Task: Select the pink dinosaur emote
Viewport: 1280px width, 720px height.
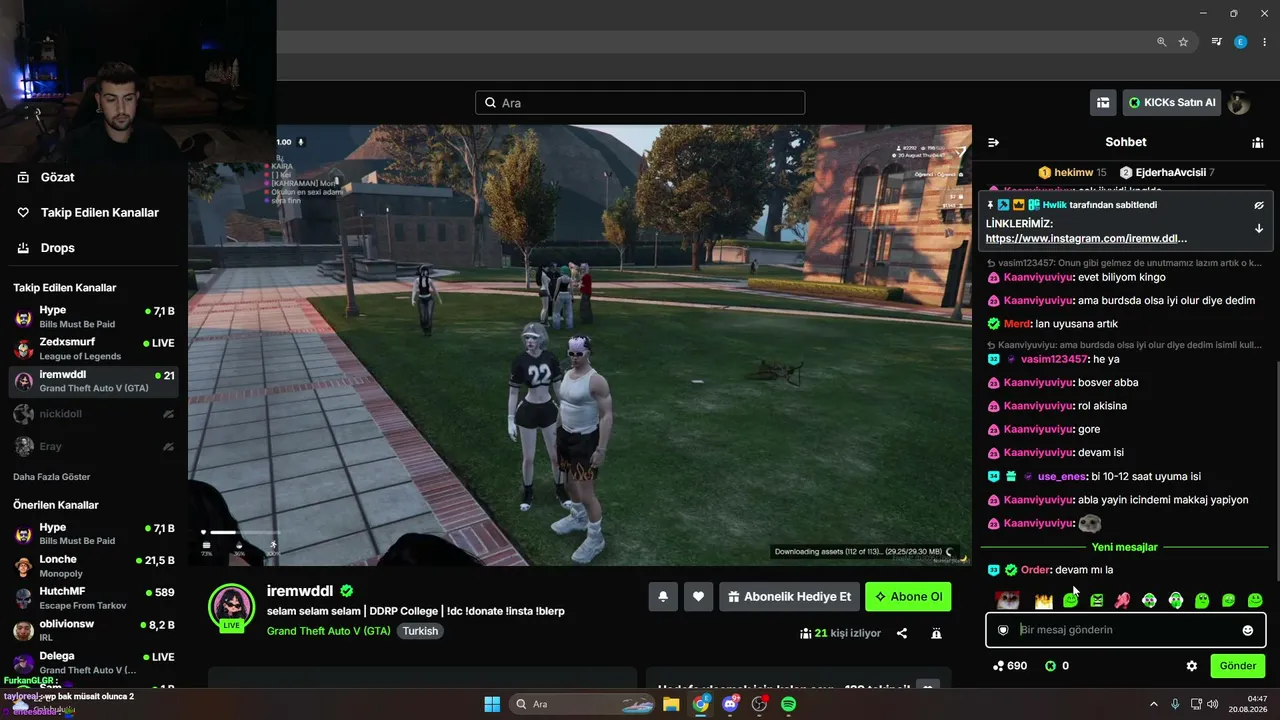Action: coord(1123,600)
